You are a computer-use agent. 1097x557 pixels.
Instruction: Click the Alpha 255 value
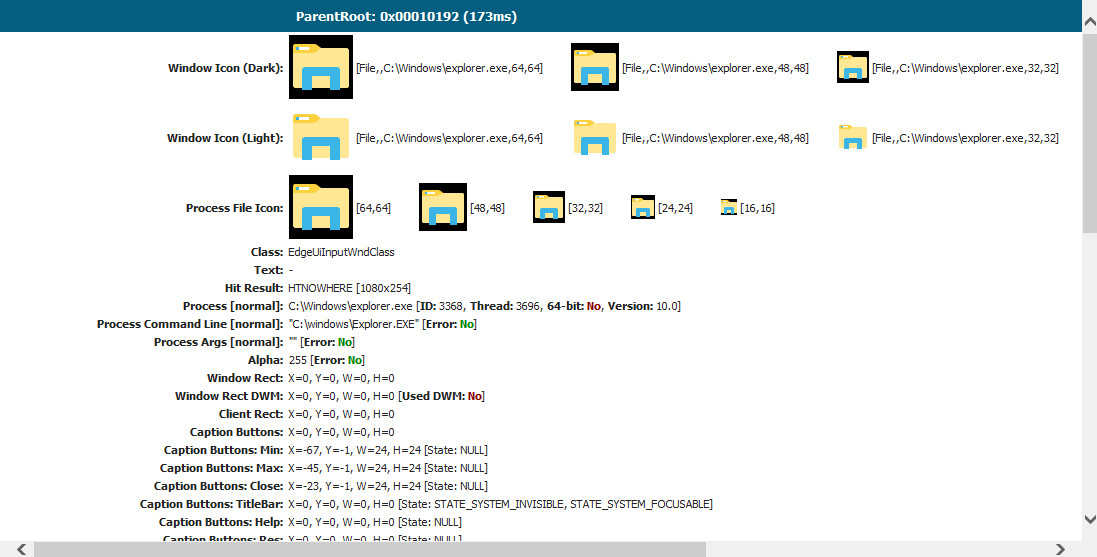298,360
